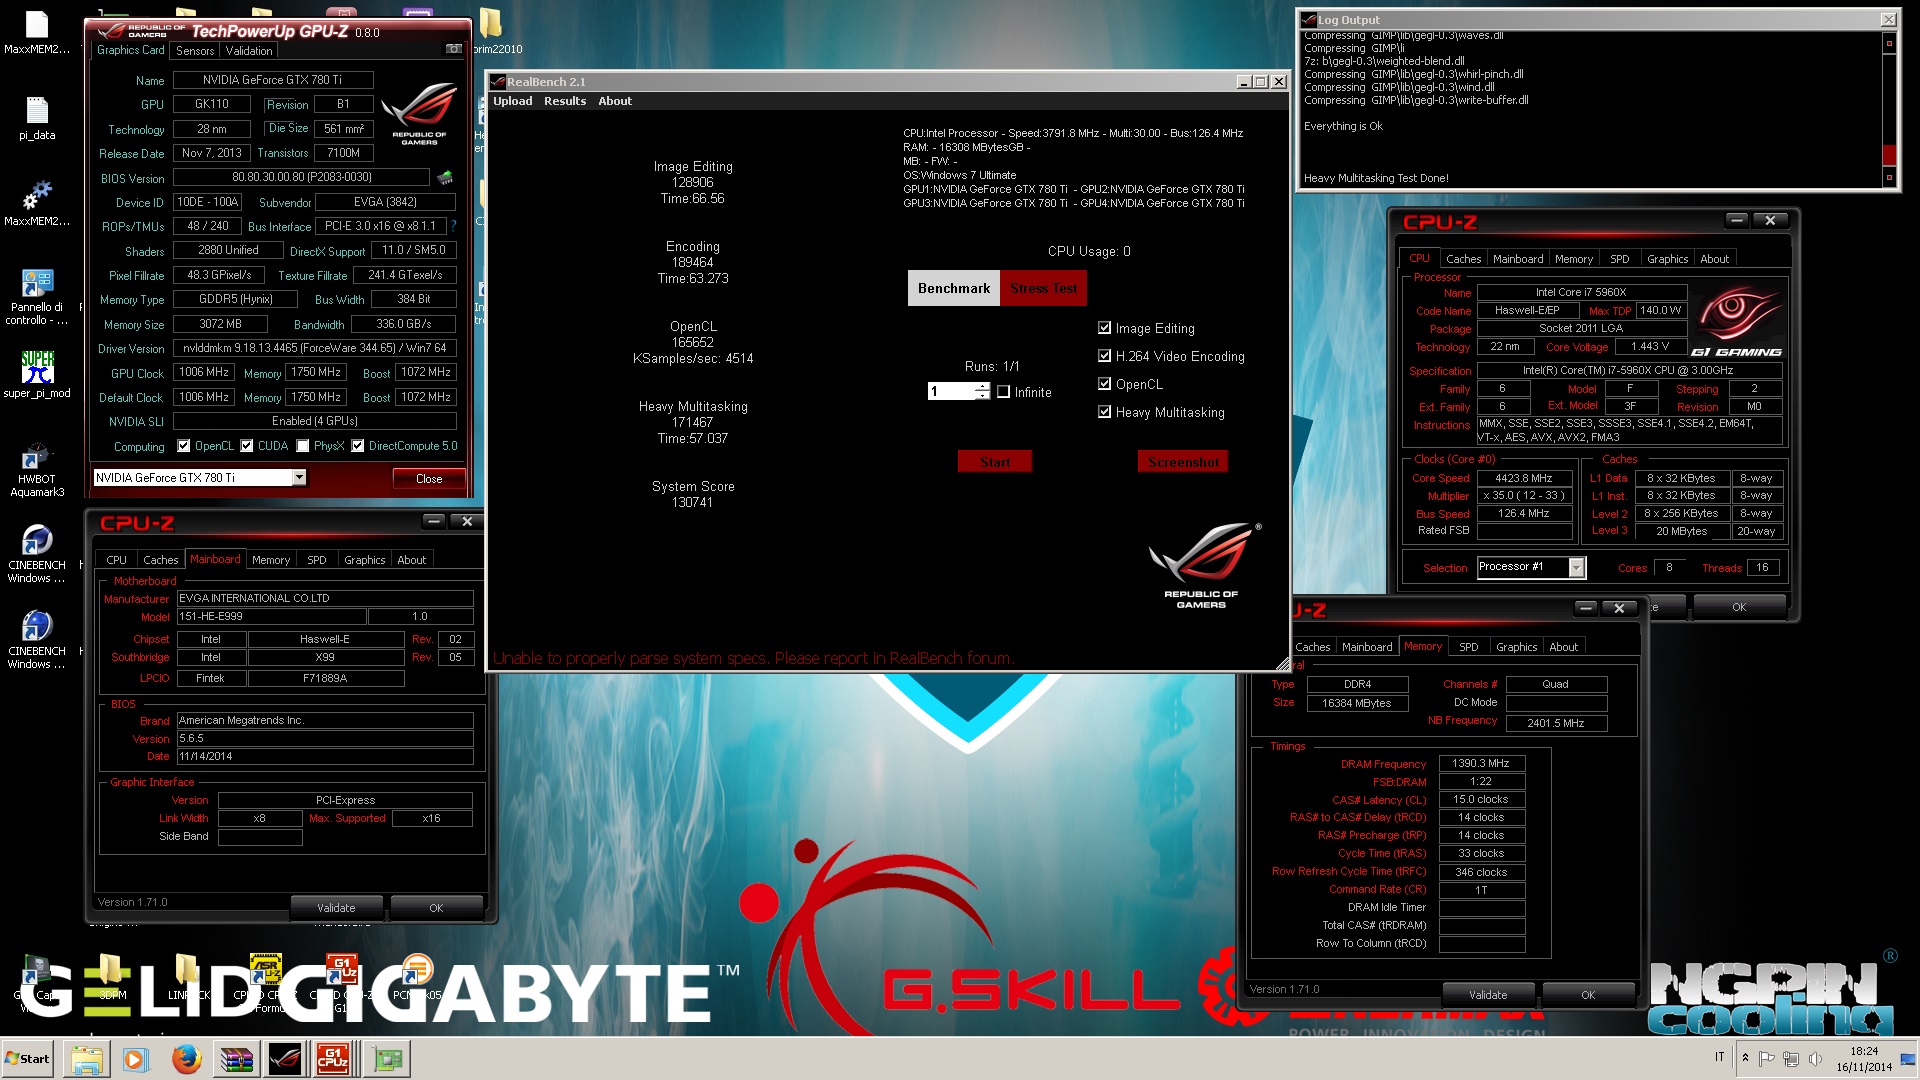Viewport: 1920px width, 1080px height.
Task: Launch second CINEBENCH Windows desktop icon
Action: pos(37,640)
